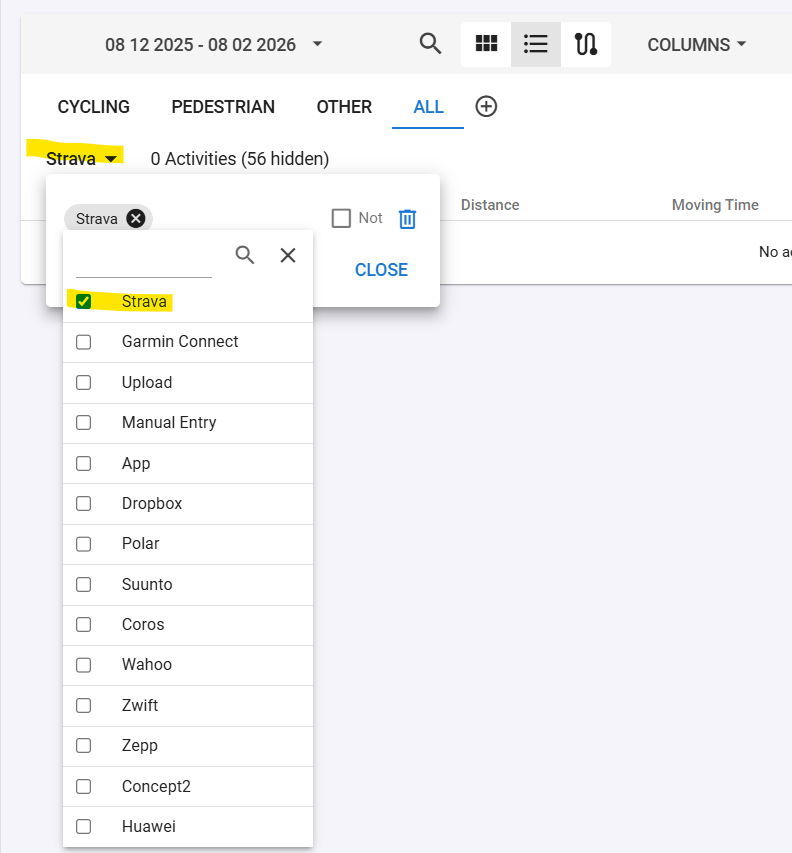
Task: Toggle the Not checkbox
Action: tap(341, 218)
